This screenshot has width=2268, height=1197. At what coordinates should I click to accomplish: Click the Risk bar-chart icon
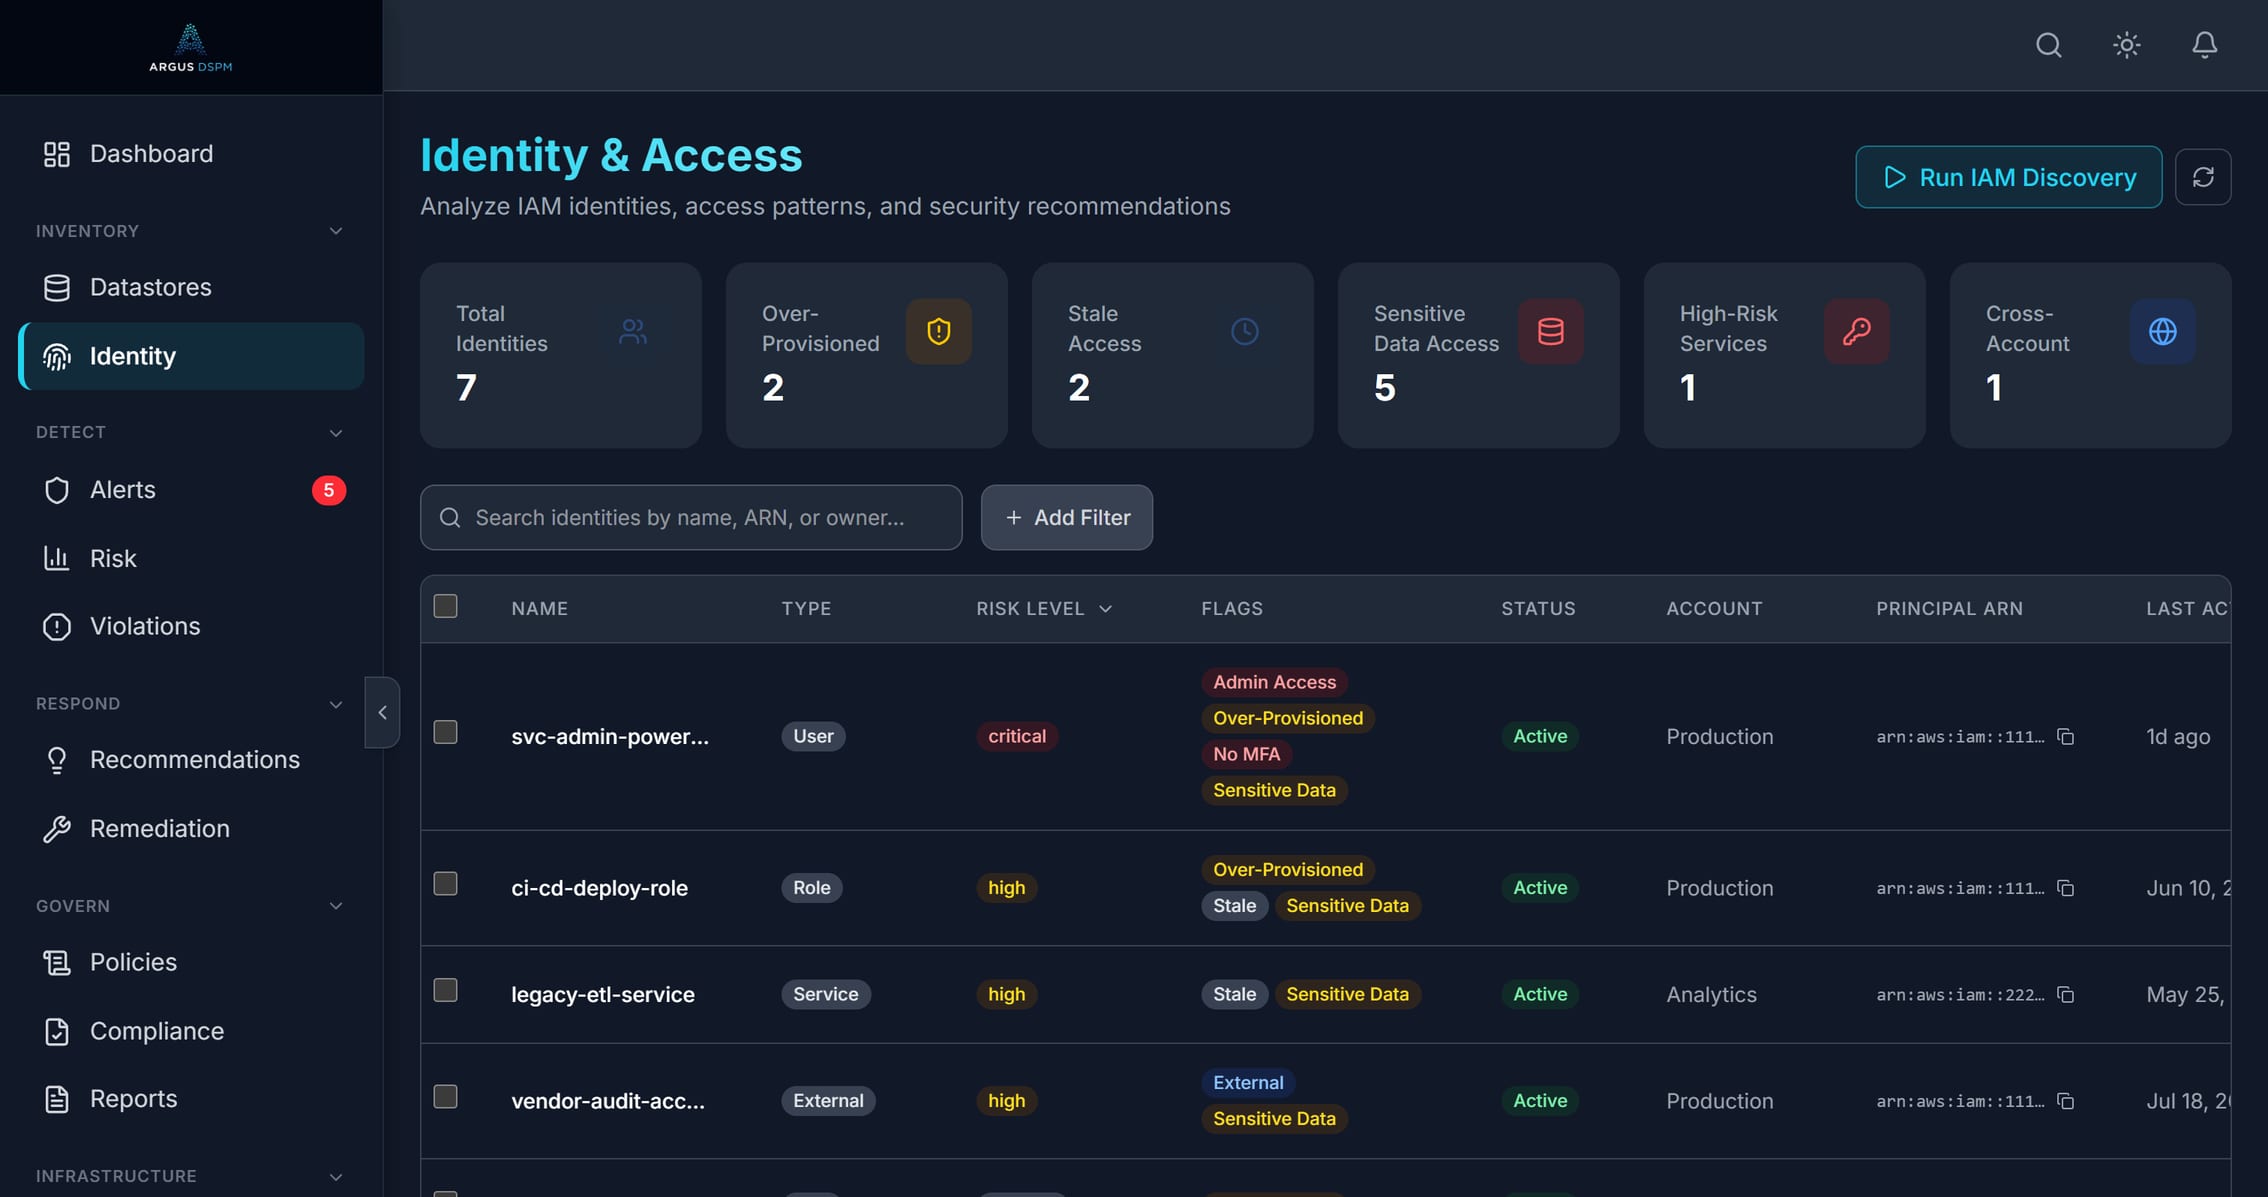coord(57,558)
